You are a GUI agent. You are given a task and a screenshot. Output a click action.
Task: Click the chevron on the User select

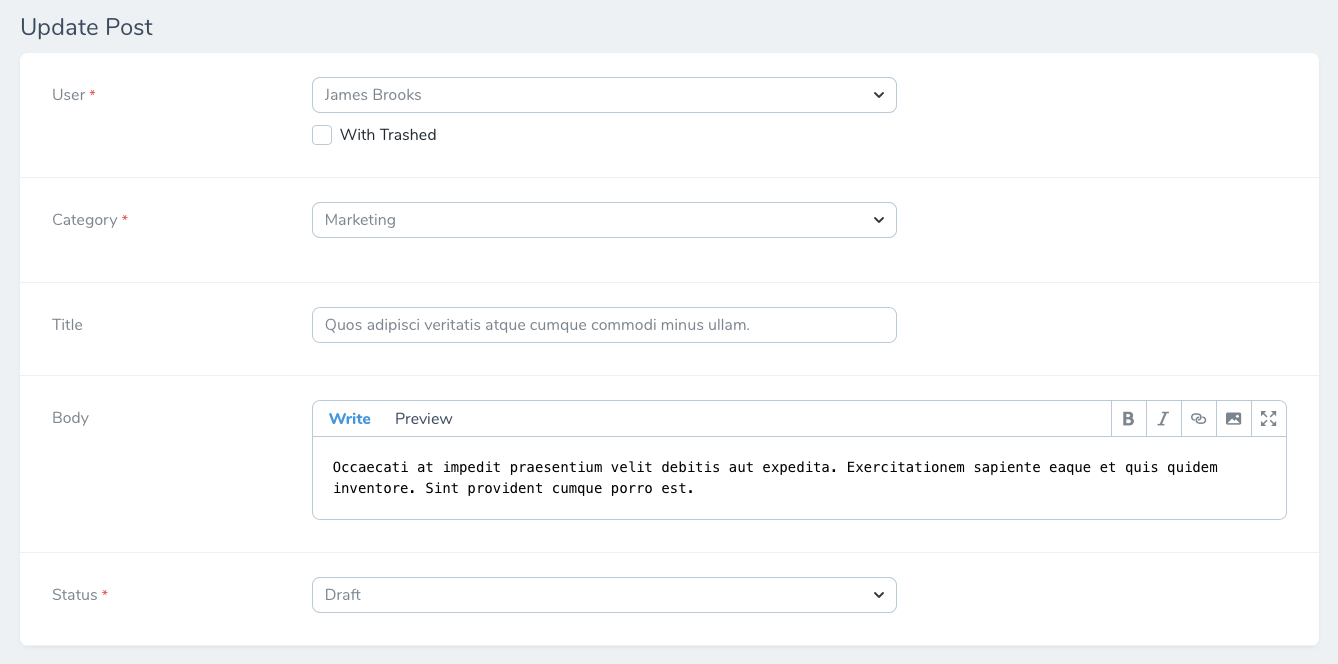coord(879,94)
